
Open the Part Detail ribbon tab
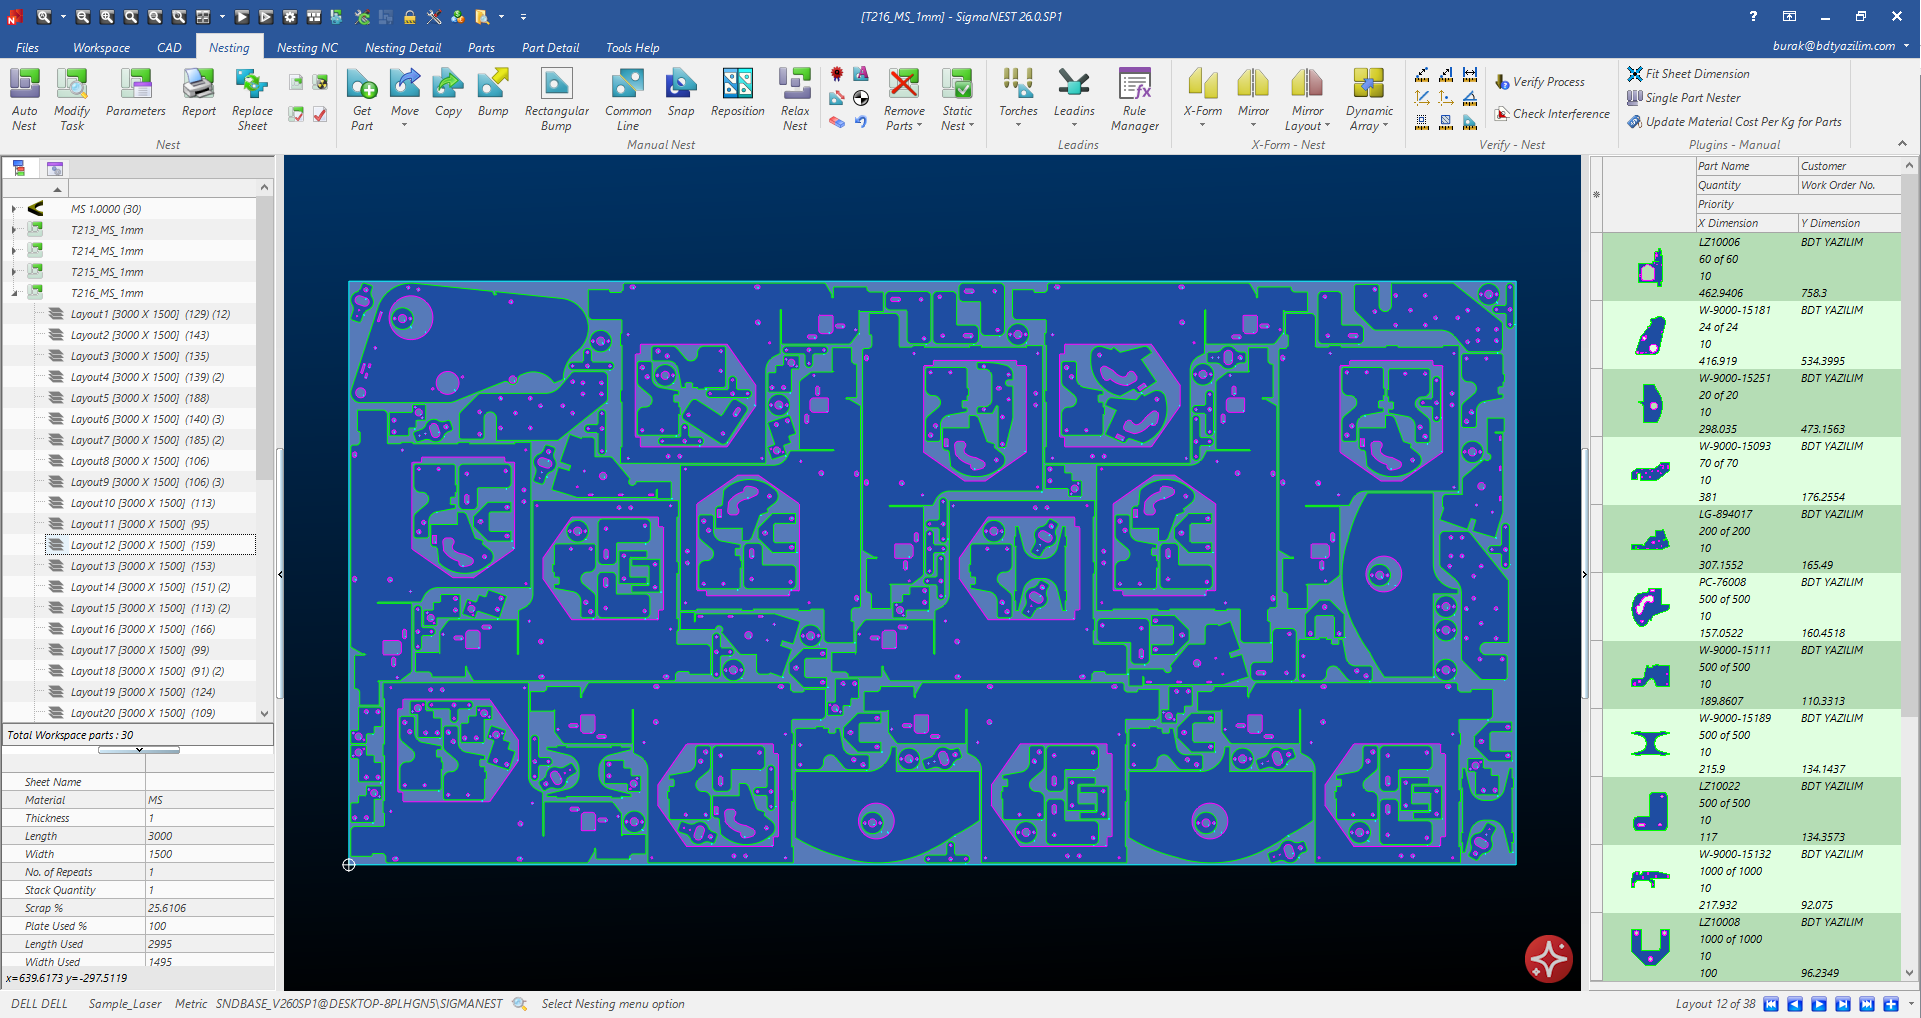(x=550, y=47)
